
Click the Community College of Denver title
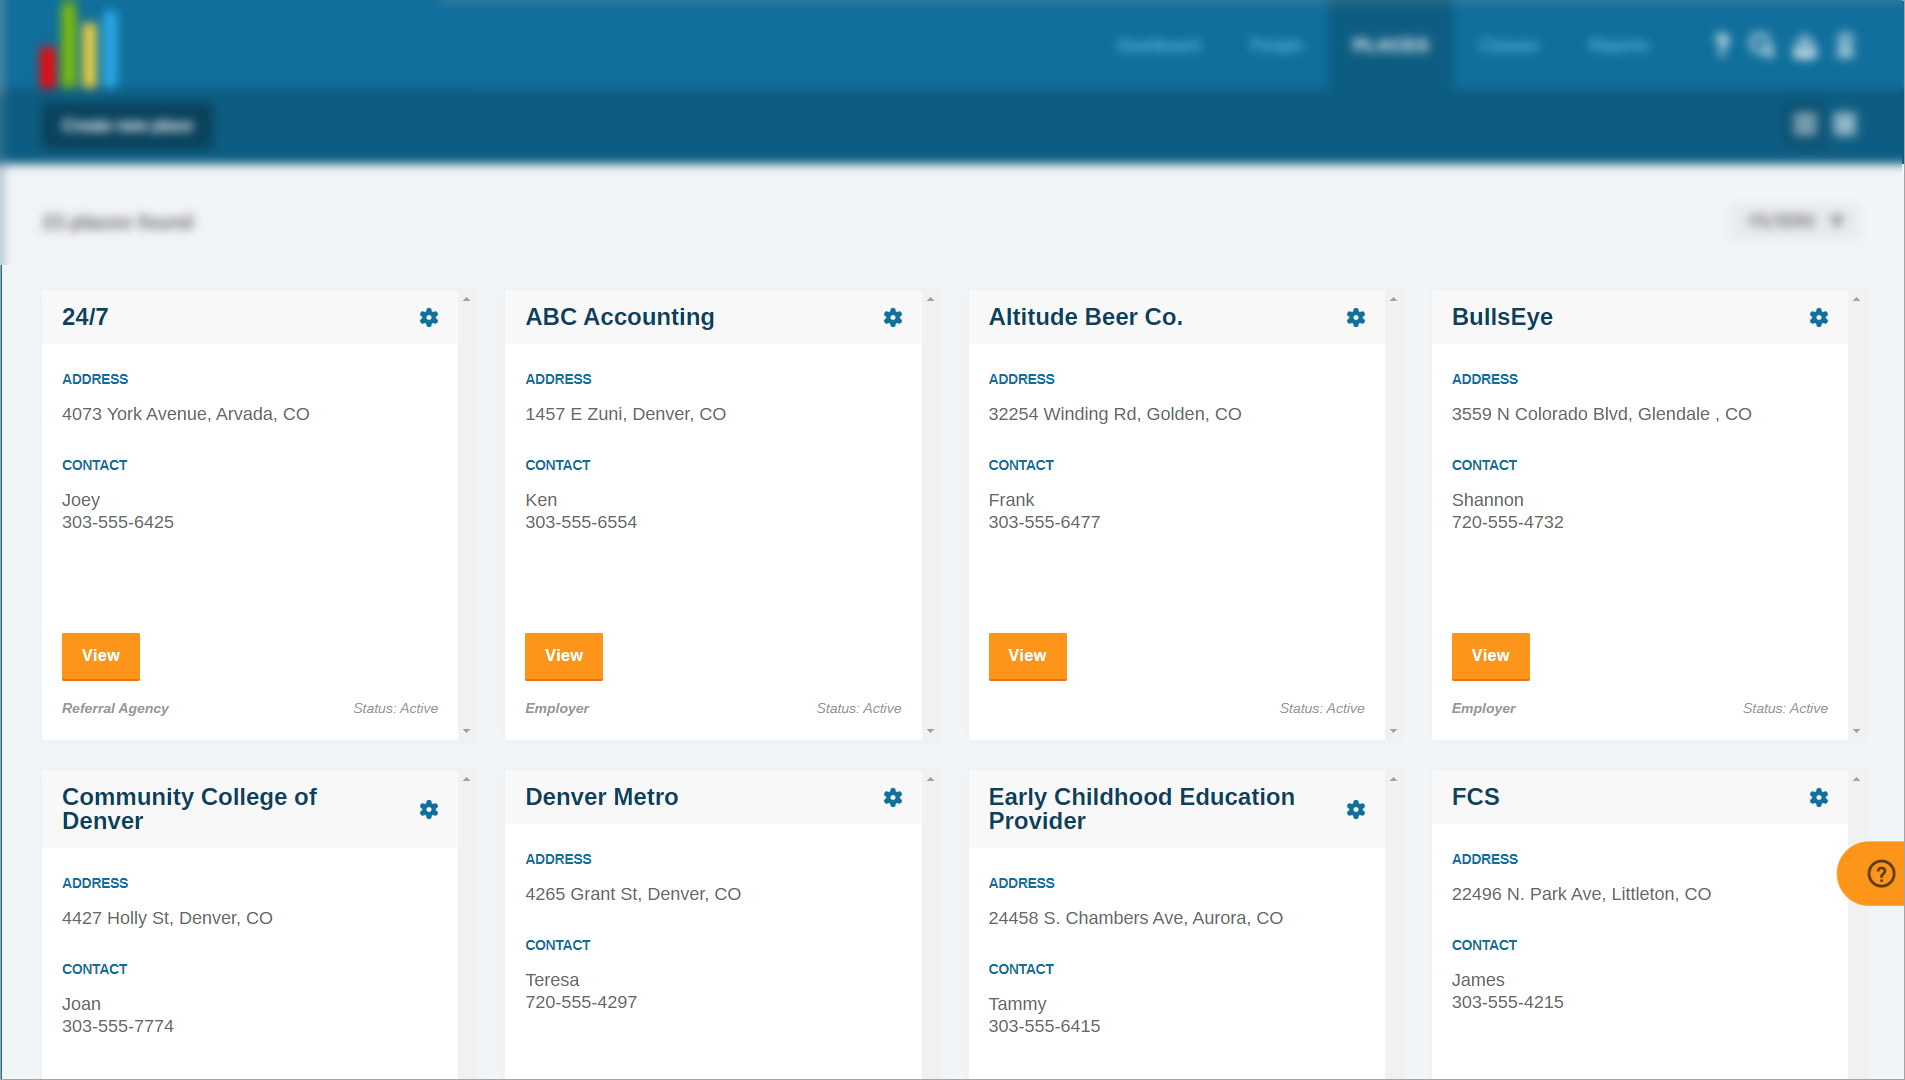point(189,809)
